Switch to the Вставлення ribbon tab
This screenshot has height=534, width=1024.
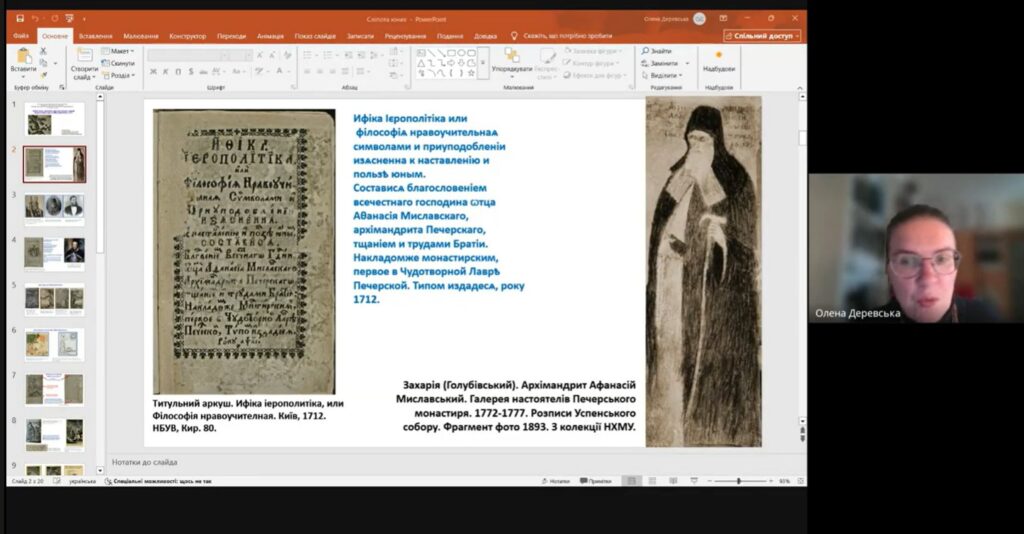95,36
